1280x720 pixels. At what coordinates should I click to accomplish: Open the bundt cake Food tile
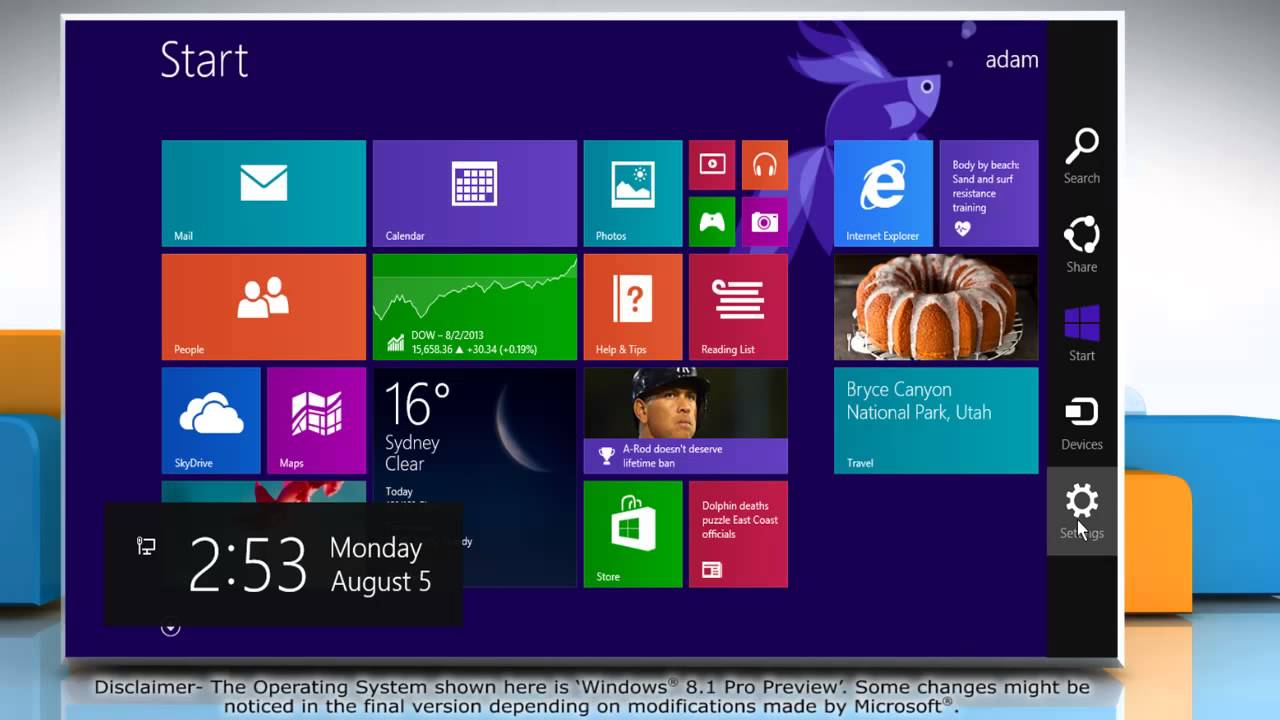(936, 307)
